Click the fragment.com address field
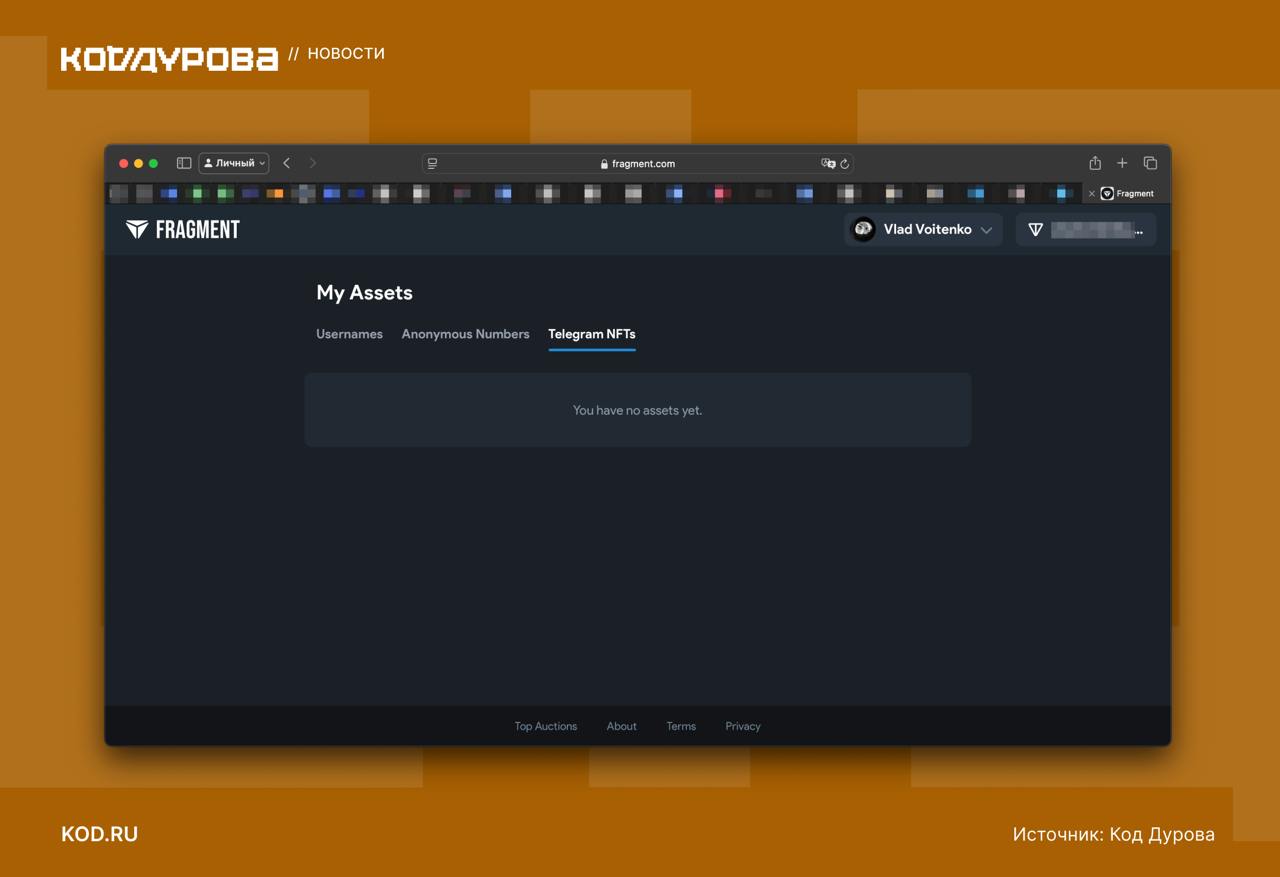 click(x=637, y=163)
